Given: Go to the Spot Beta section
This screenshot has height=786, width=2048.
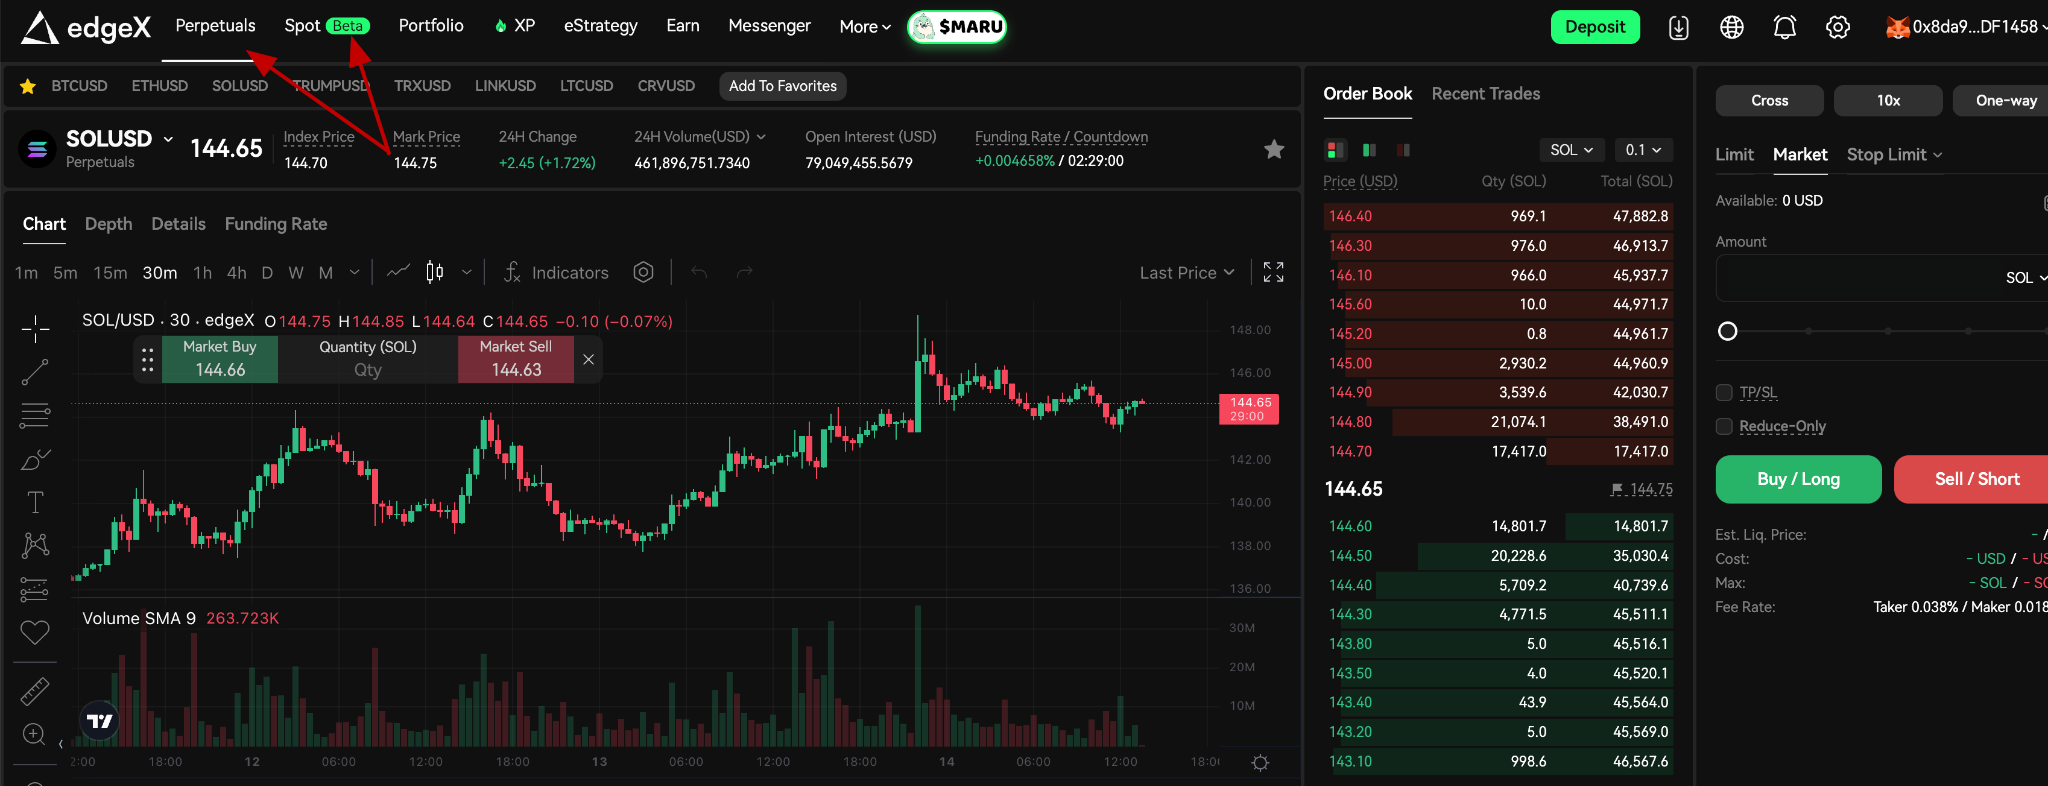Looking at the screenshot, I should pyautogui.click(x=327, y=26).
